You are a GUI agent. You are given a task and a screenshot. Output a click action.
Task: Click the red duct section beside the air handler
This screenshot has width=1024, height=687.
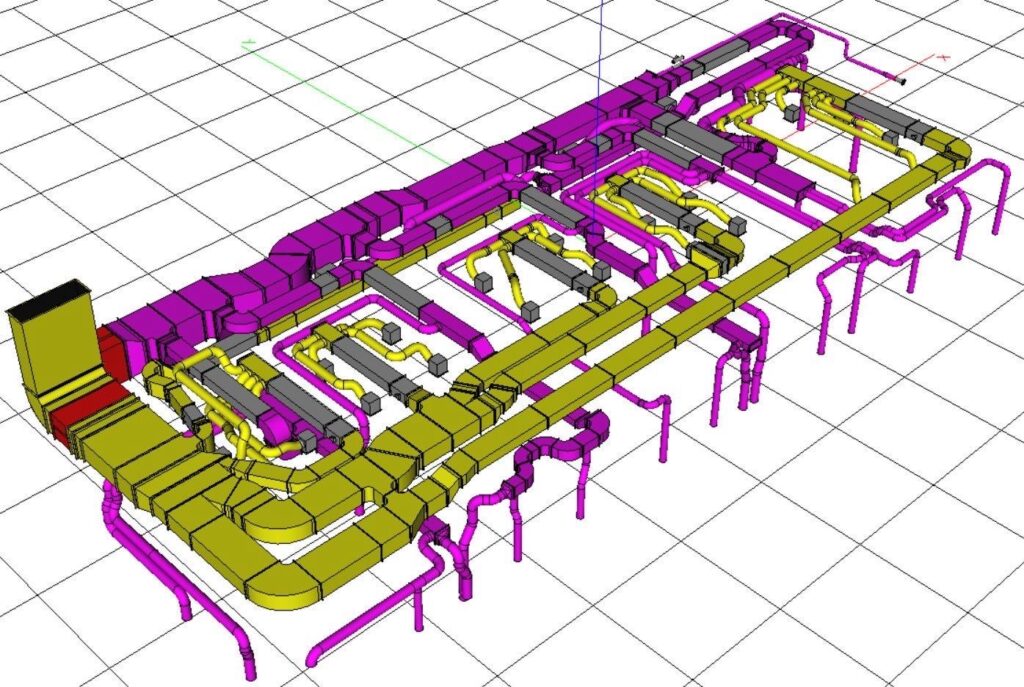tap(109, 347)
